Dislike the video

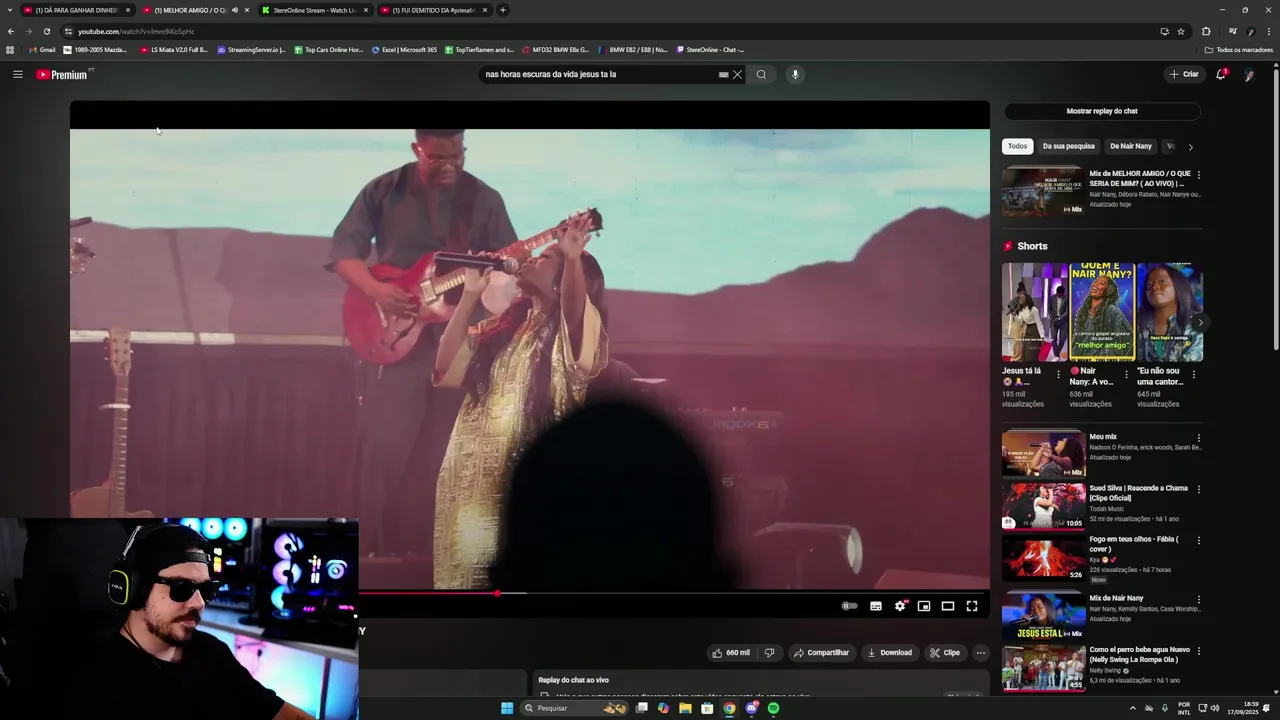(x=769, y=653)
